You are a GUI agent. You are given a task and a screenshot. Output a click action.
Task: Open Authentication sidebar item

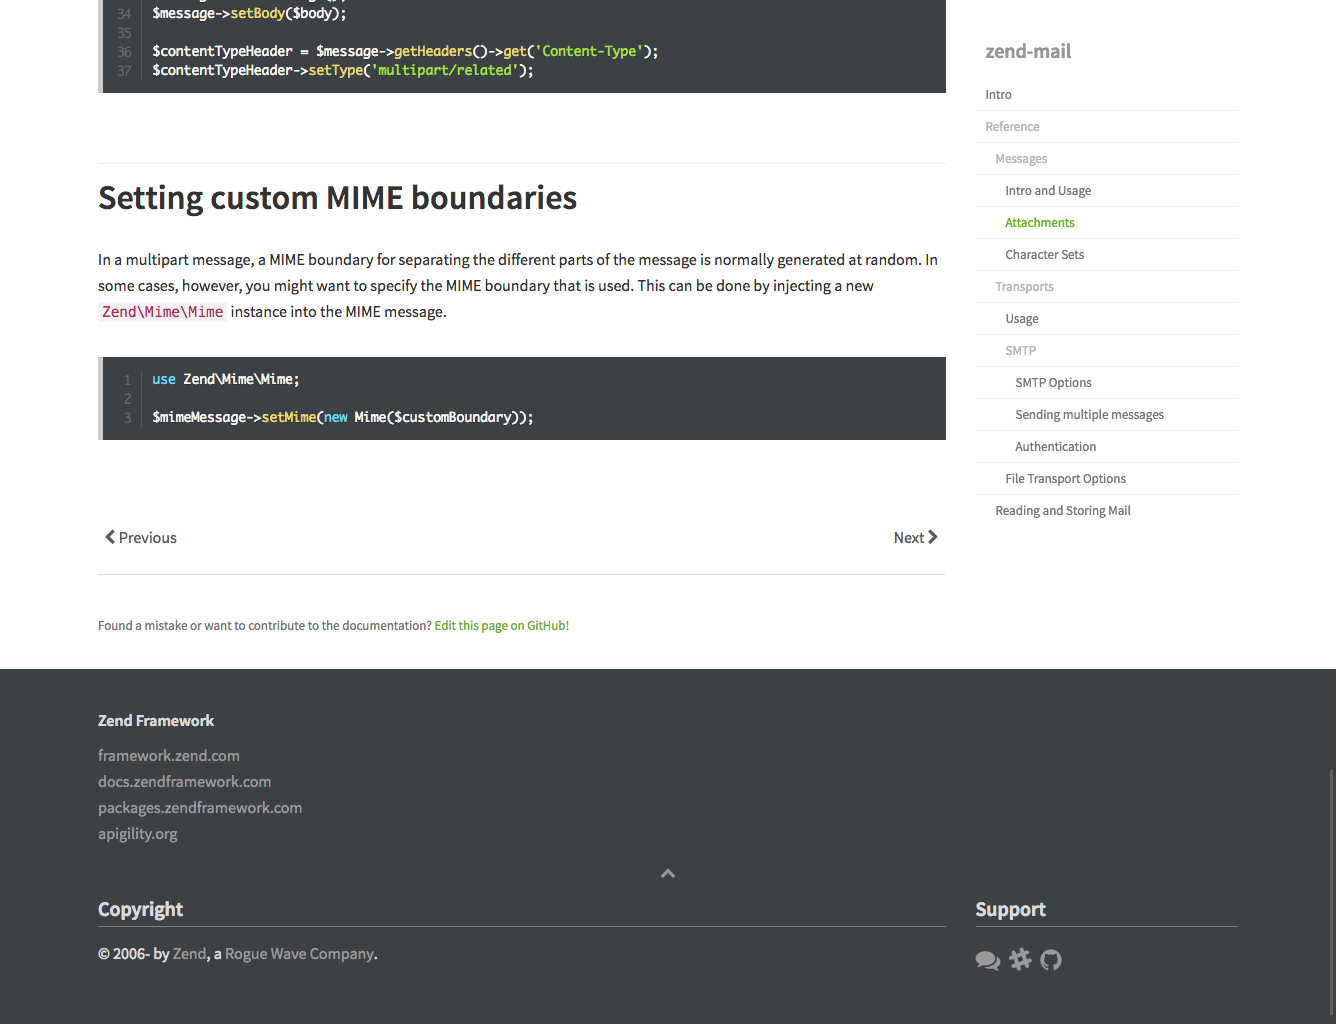(1107, 447)
